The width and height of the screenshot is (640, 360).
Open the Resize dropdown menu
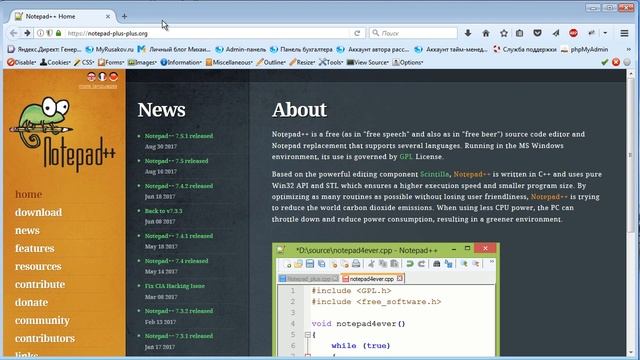click(x=302, y=62)
